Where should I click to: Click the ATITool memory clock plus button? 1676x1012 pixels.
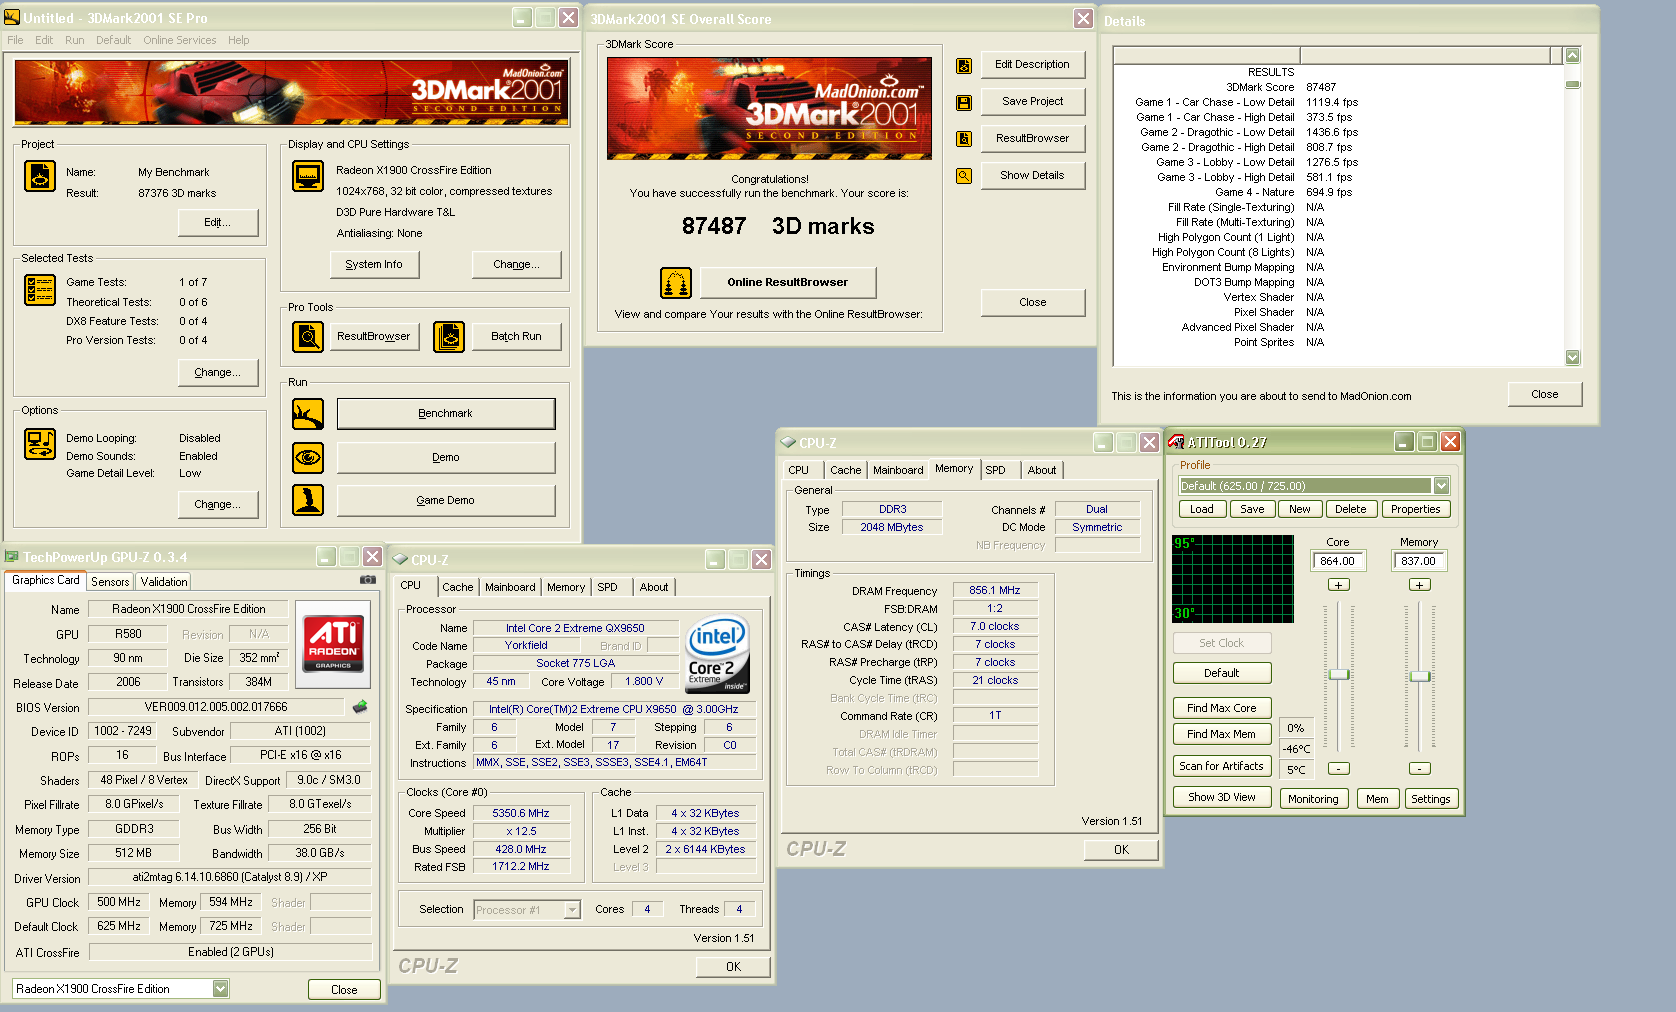(x=1419, y=585)
